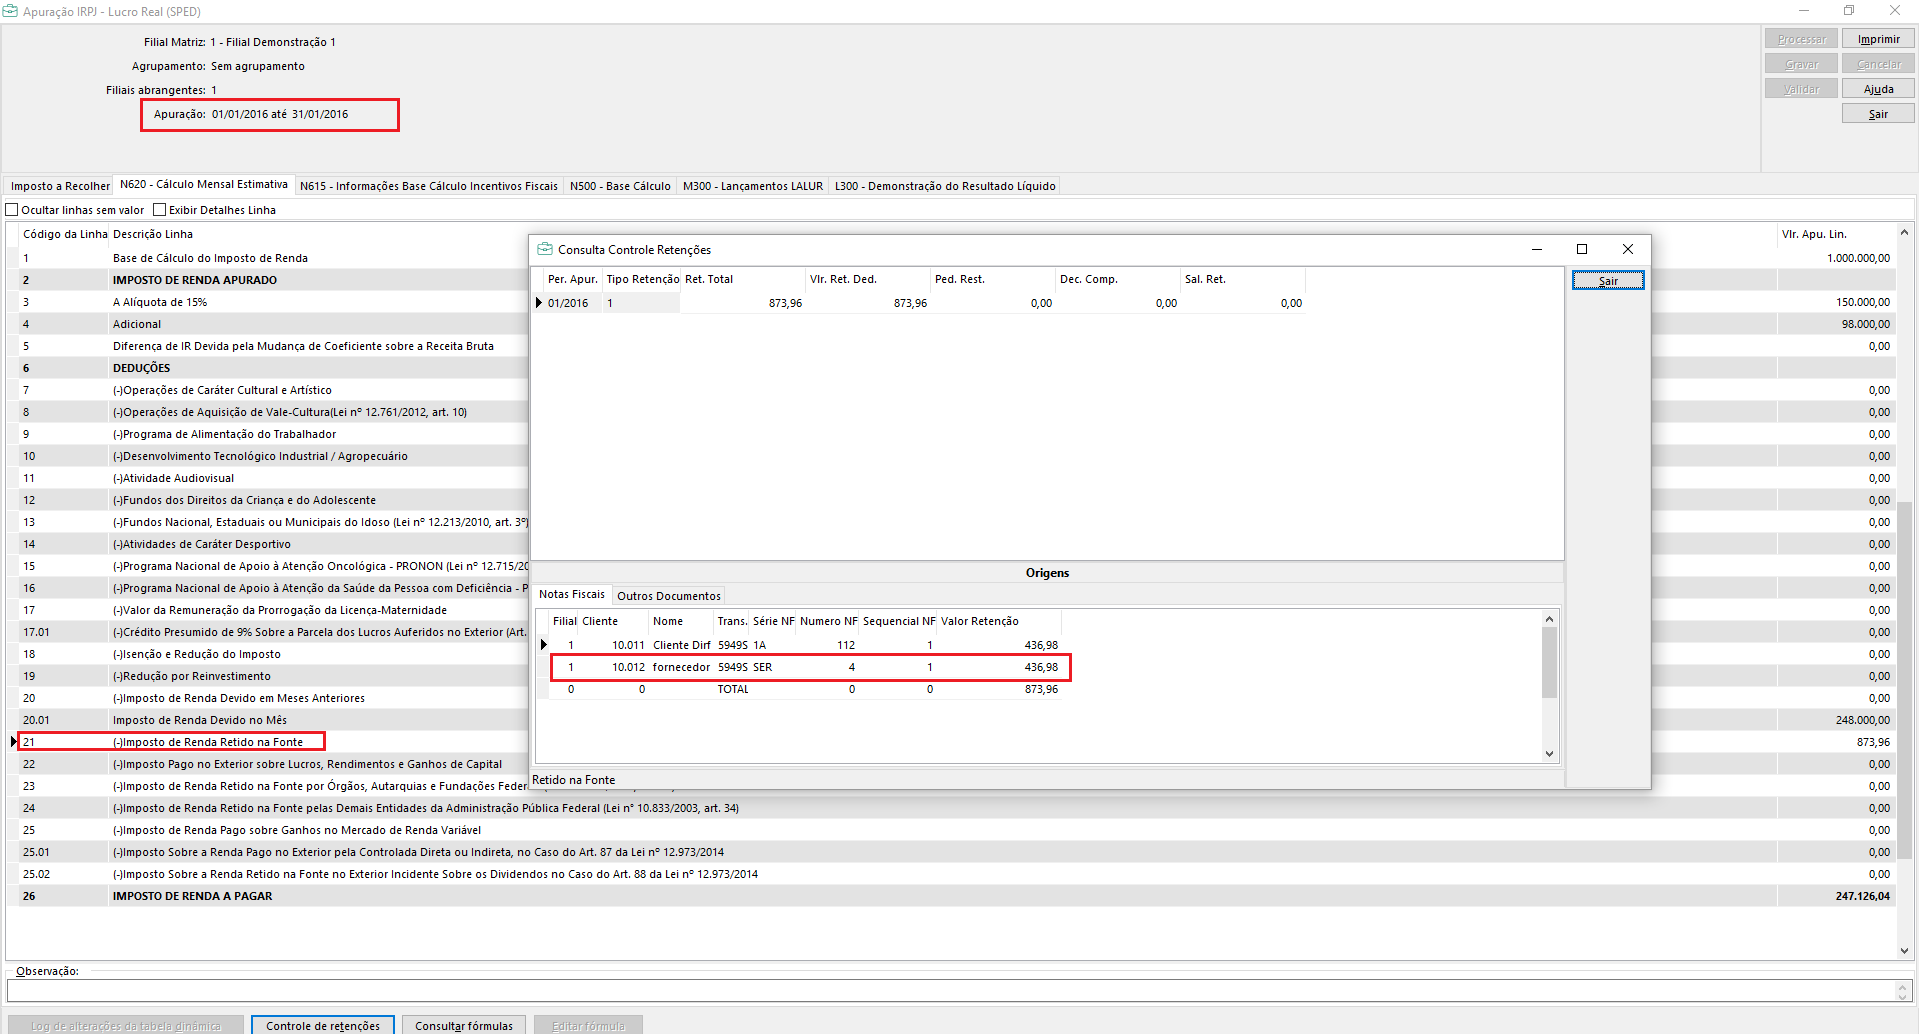This screenshot has width=1919, height=1034.
Task: Switch to Outros Documentos tab
Action: coord(668,596)
